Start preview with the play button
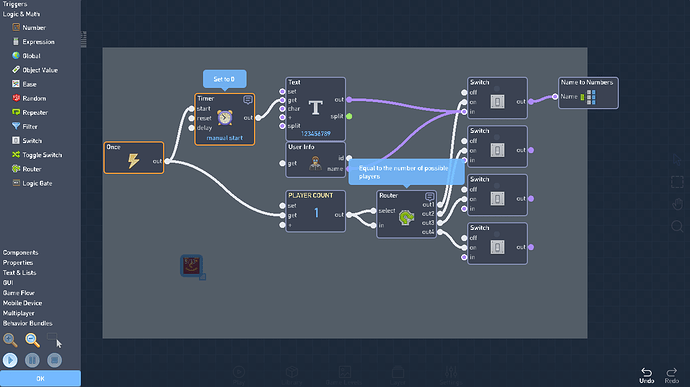This screenshot has height=387, width=690. coord(10,360)
